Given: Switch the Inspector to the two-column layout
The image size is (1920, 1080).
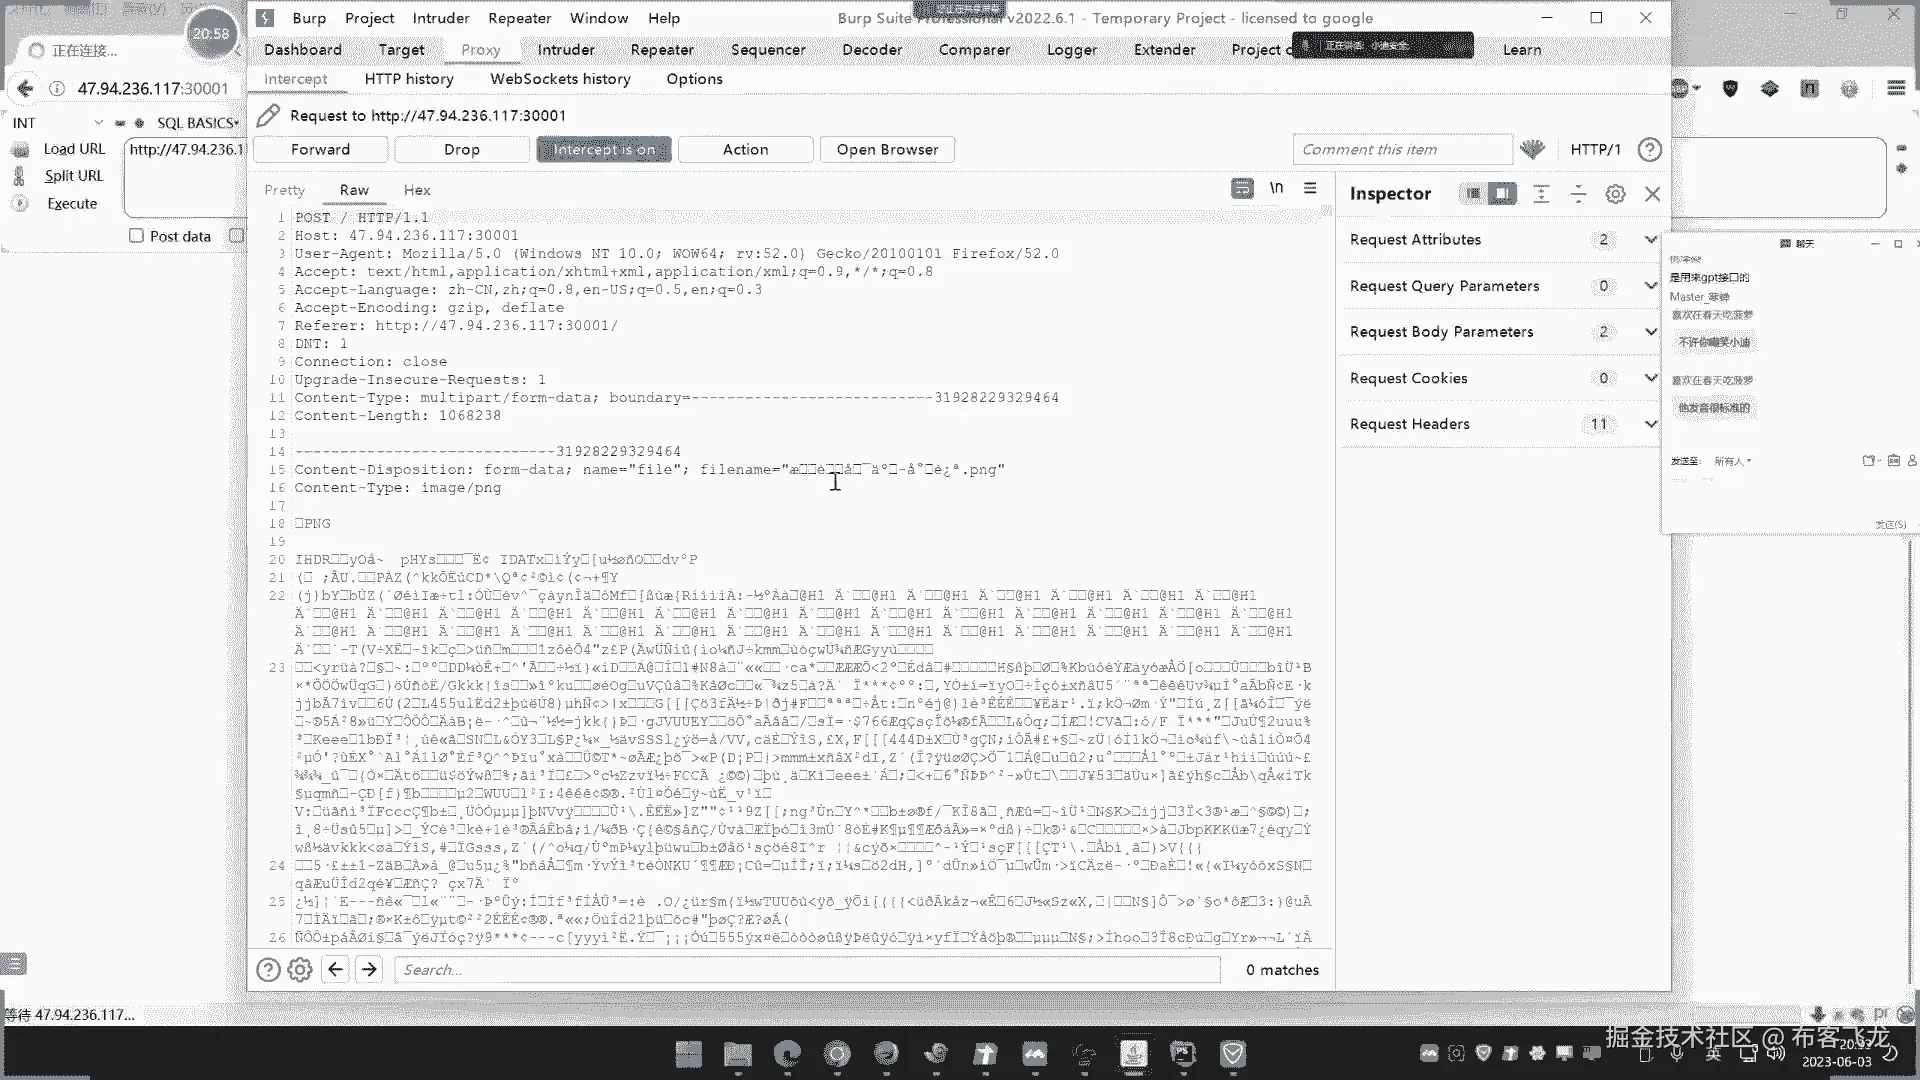Looking at the screenshot, I should click(x=1501, y=194).
